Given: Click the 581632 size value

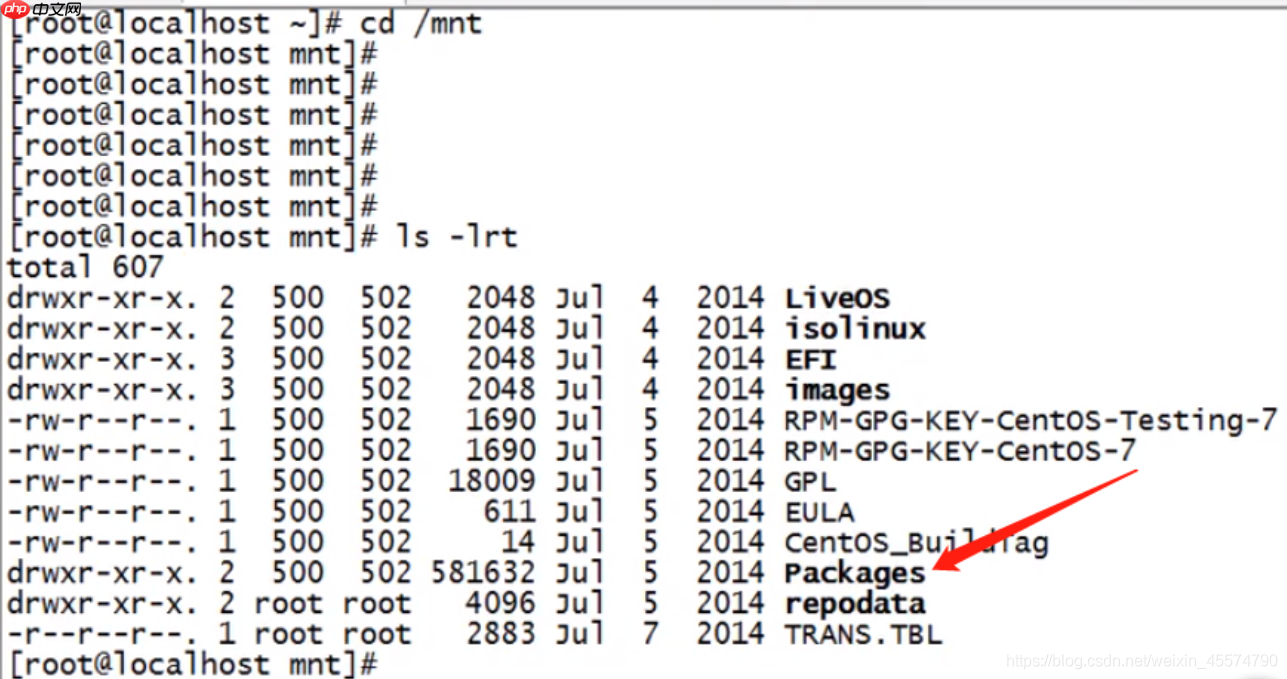Looking at the screenshot, I should point(484,573).
